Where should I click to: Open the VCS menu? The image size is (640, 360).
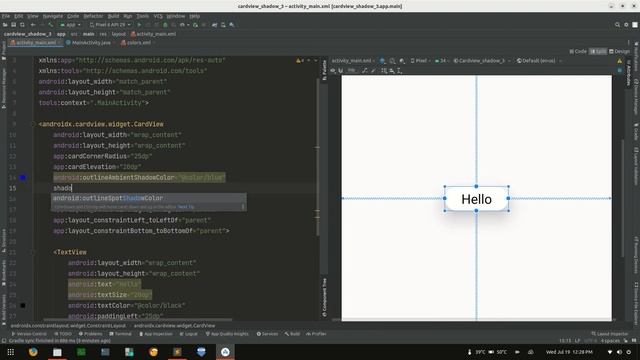[158, 16]
